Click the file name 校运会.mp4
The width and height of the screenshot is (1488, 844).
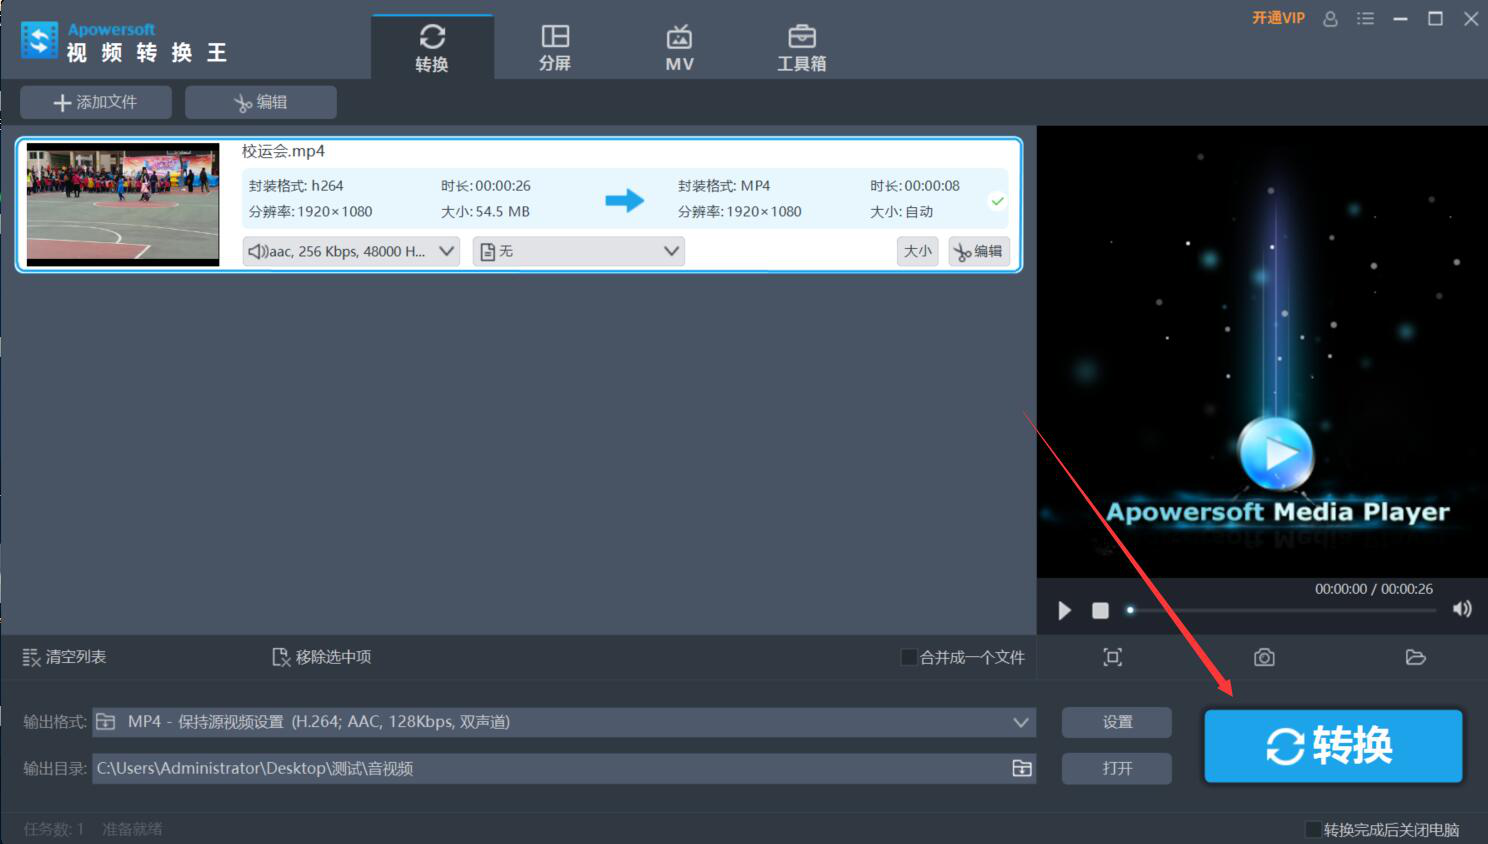click(283, 151)
